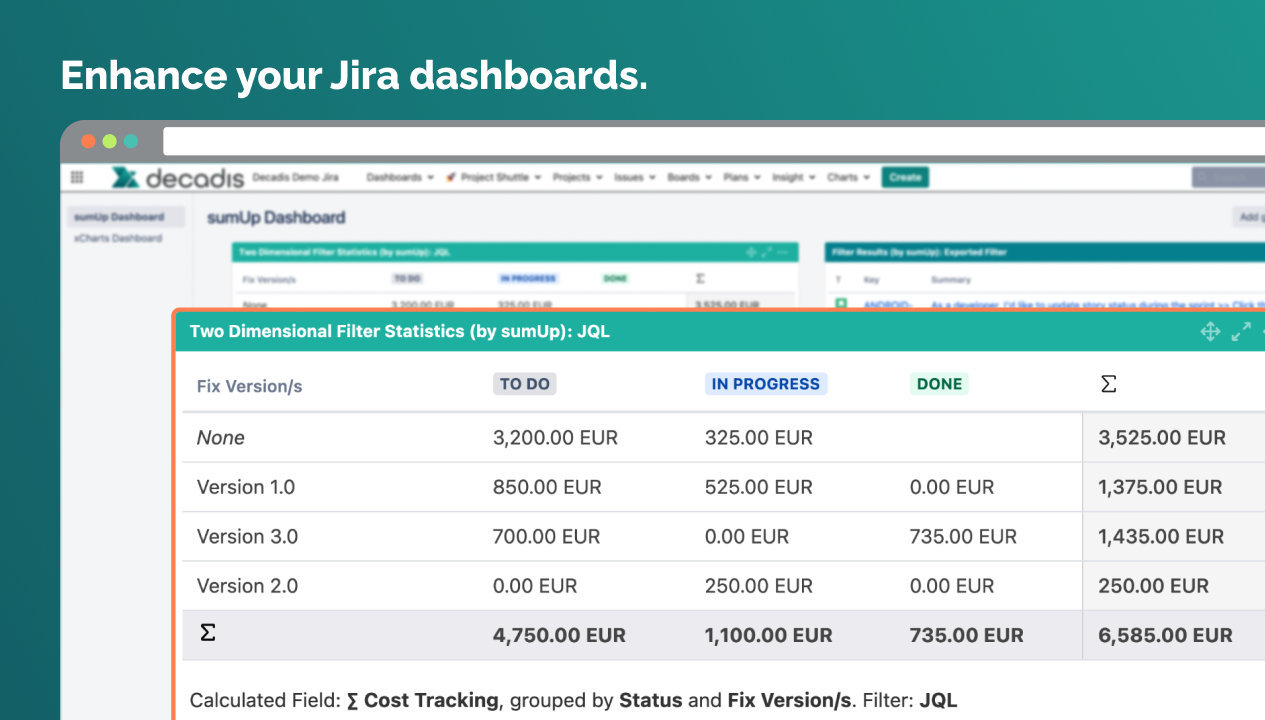
Task: Open the Insight dropdown menu
Action: click(794, 177)
